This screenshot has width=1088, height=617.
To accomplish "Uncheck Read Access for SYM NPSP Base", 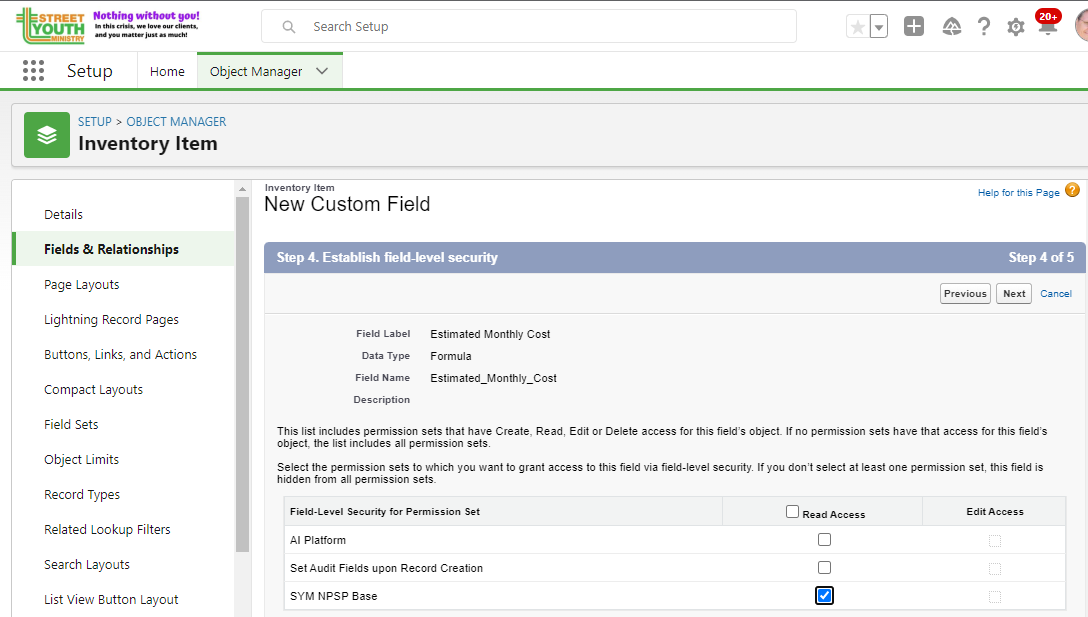I will [x=824, y=596].
